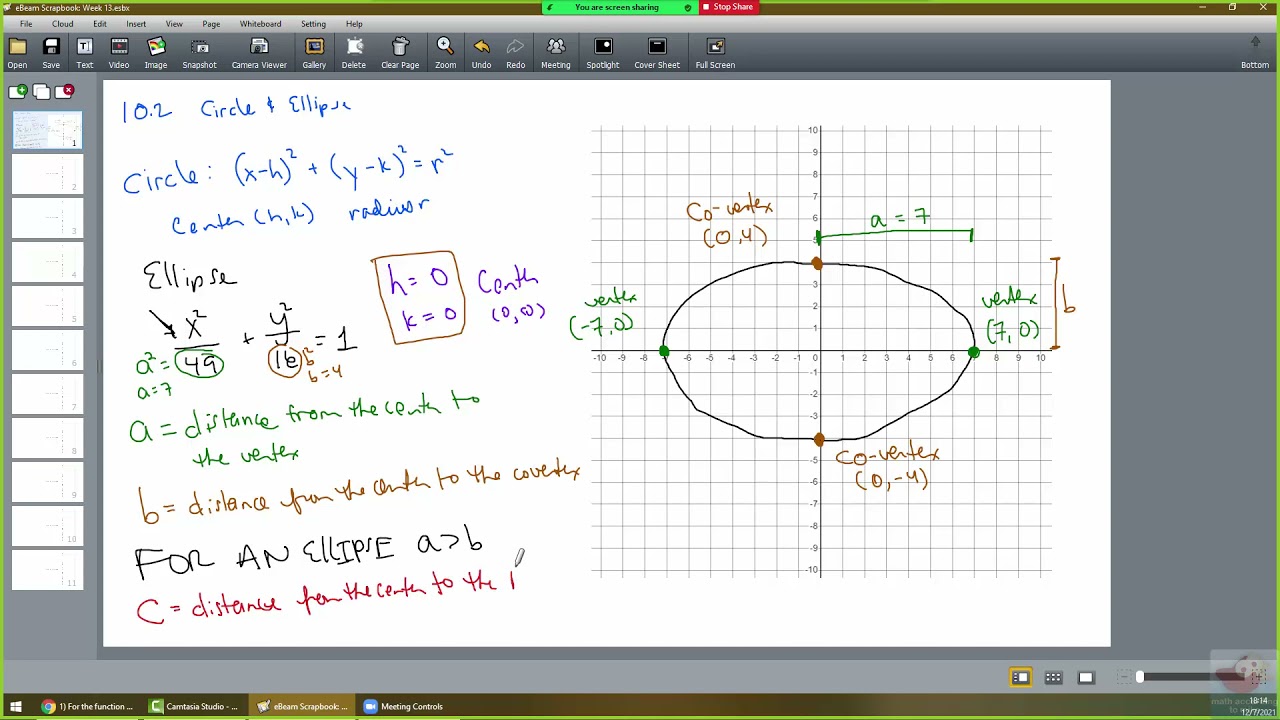The width and height of the screenshot is (1280, 720).
Task: Open the Whiteboard menu
Action: pyautogui.click(x=260, y=24)
